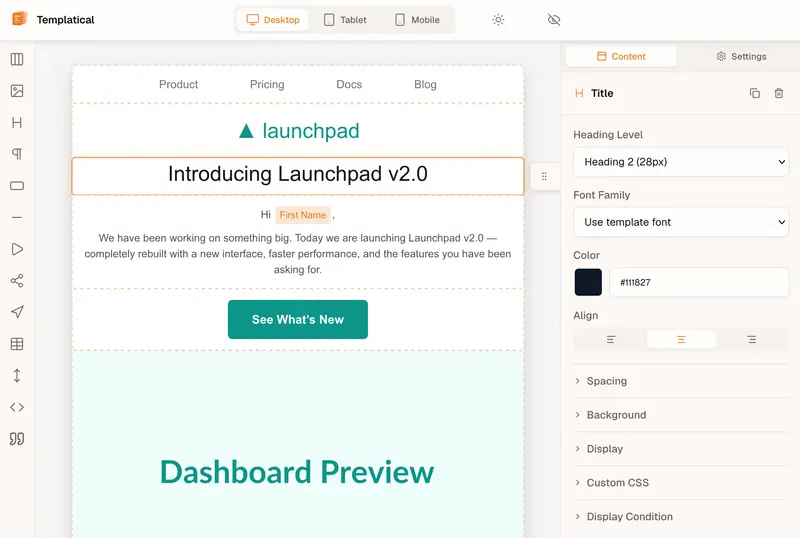The height and width of the screenshot is (538, 800).
Task: Duplicate the selected Title block
Action: click(755, 93)
